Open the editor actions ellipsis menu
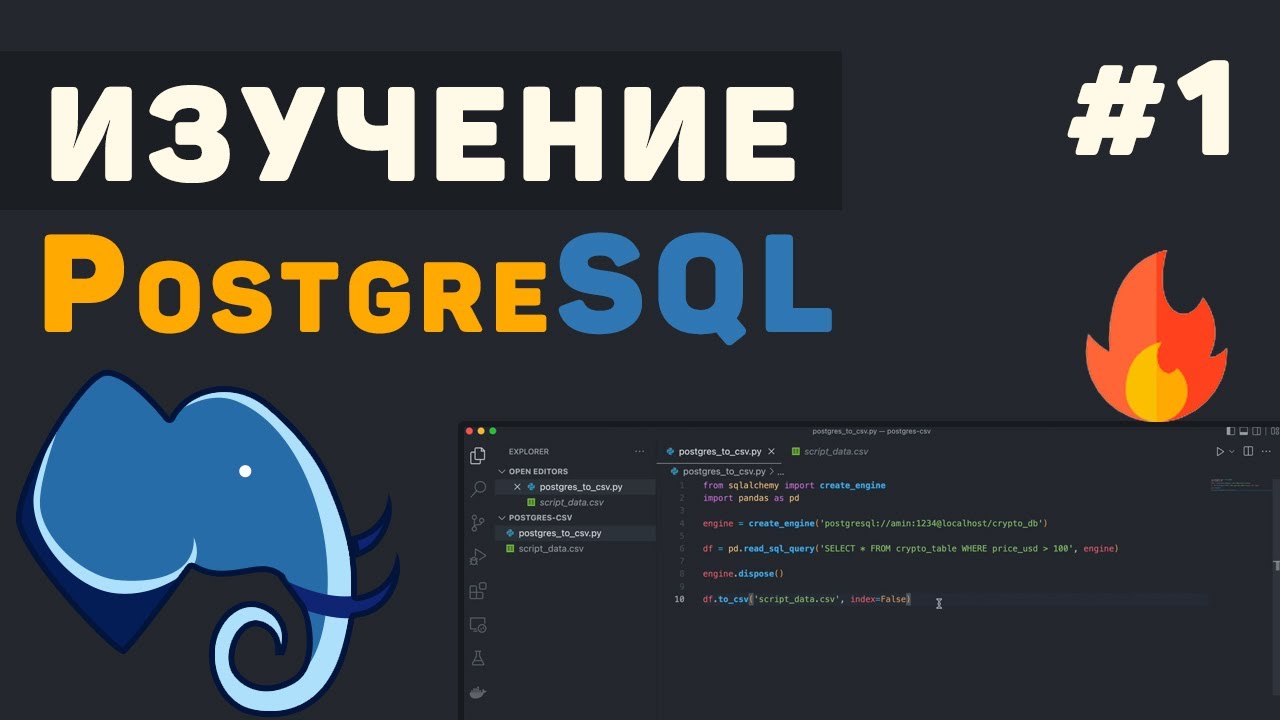This screenshot has width=1280, height=720. [1267, 451]
